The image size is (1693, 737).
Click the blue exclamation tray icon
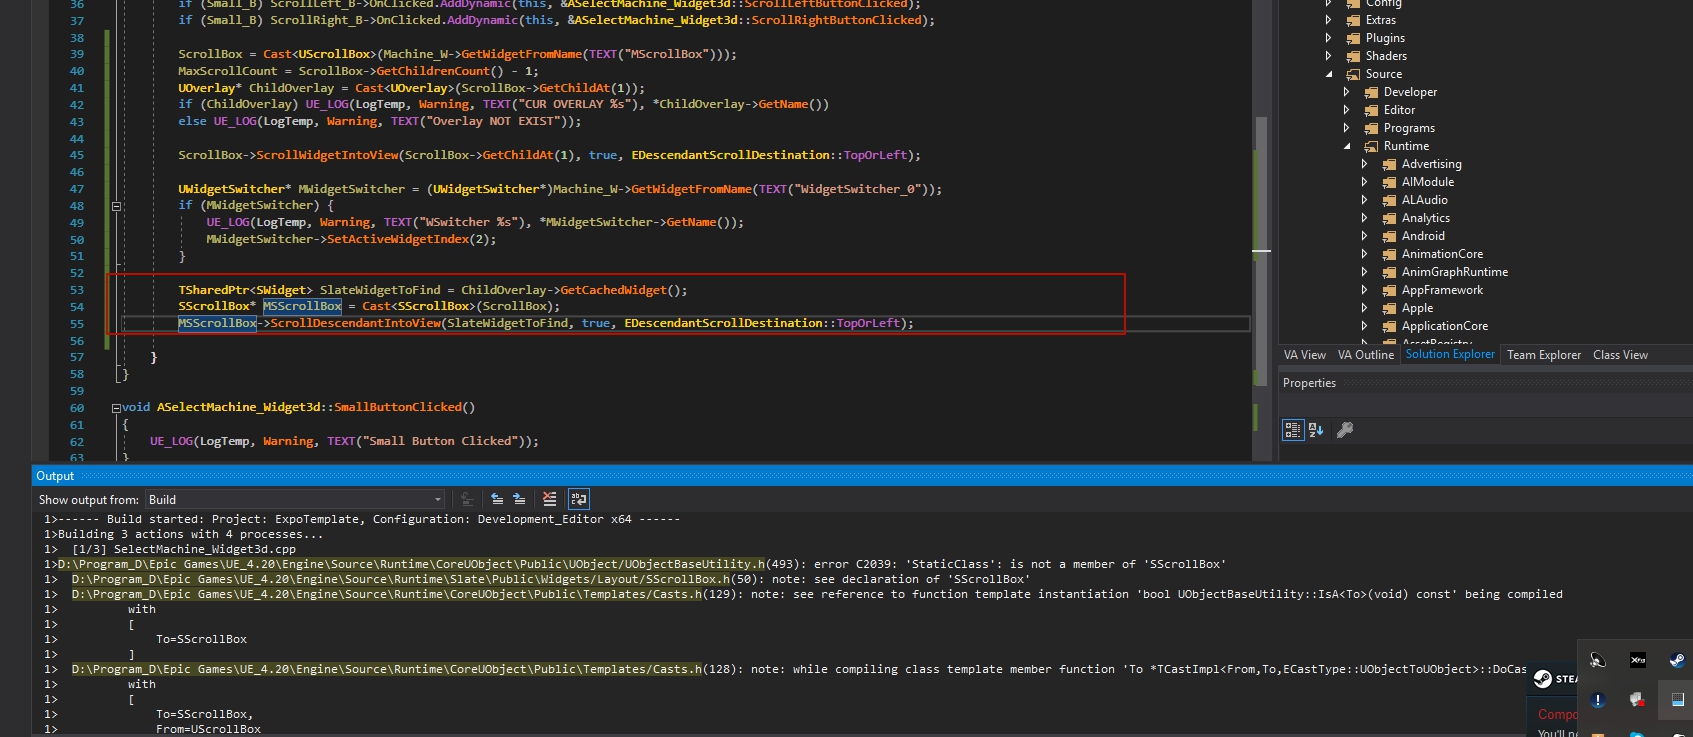[x=1597, y=700]
